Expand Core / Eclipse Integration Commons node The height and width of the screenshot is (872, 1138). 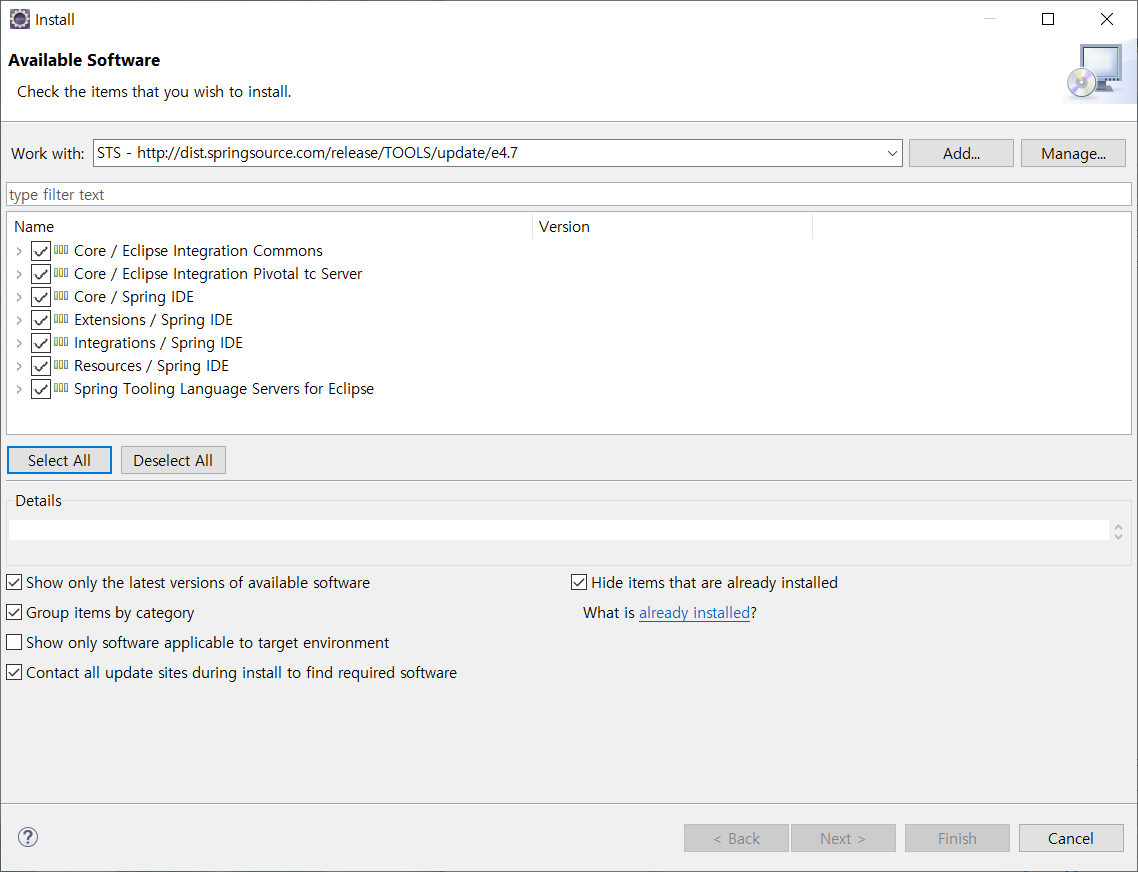(x=19, y=251)
